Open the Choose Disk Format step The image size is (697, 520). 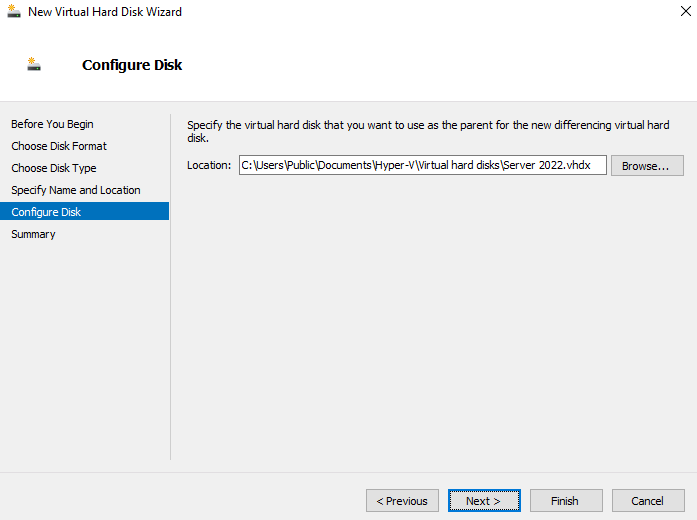click(59, 146)
